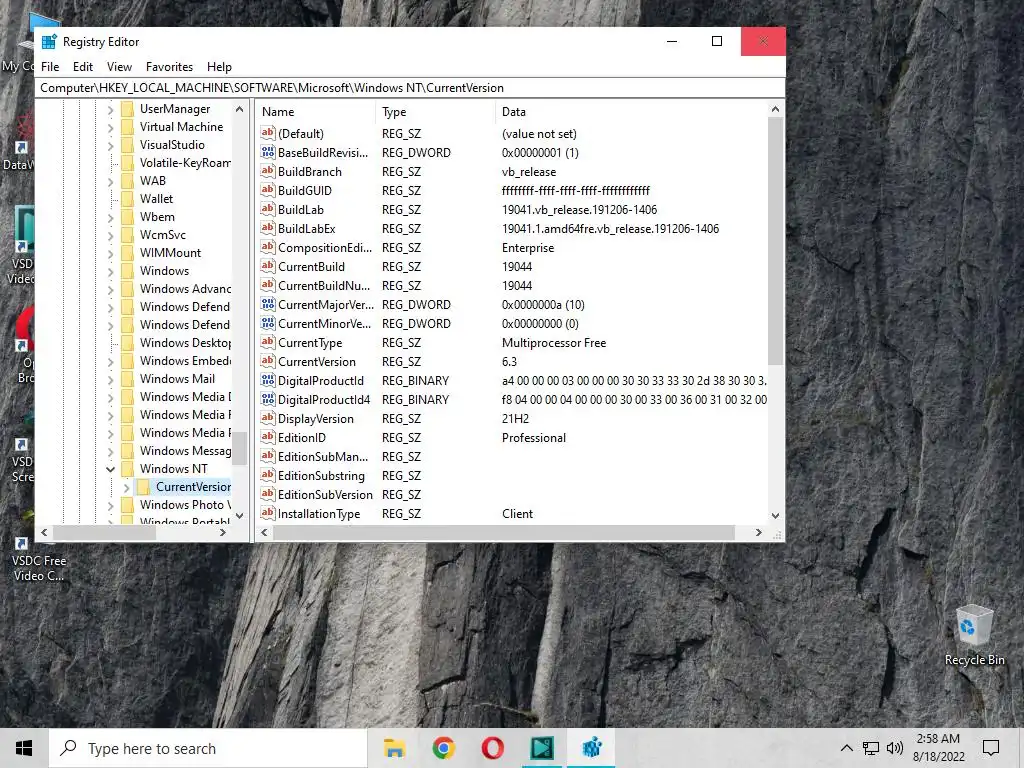
Task: Expand the VisualStudio tree node
Action: pos(110,146)
